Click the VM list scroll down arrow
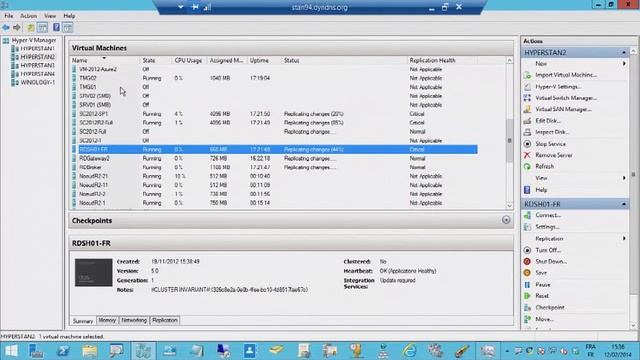640x360 pixels. [509, 206]
